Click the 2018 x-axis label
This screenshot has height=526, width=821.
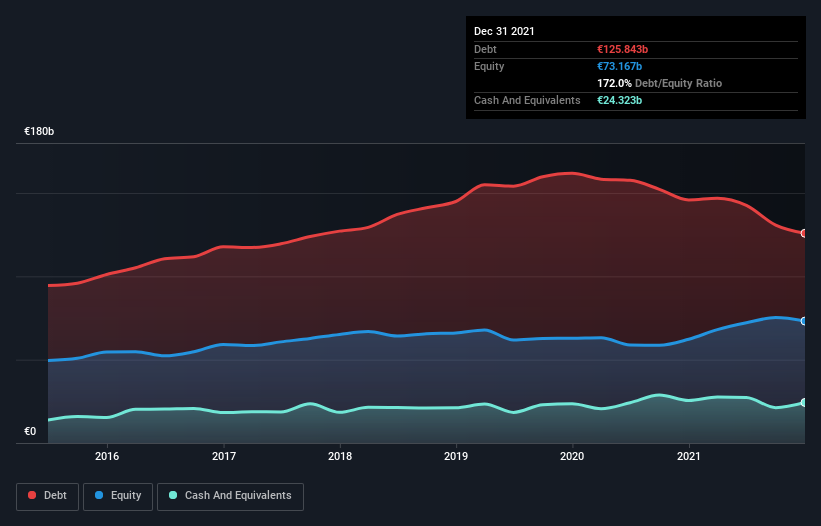pos(340,456)
